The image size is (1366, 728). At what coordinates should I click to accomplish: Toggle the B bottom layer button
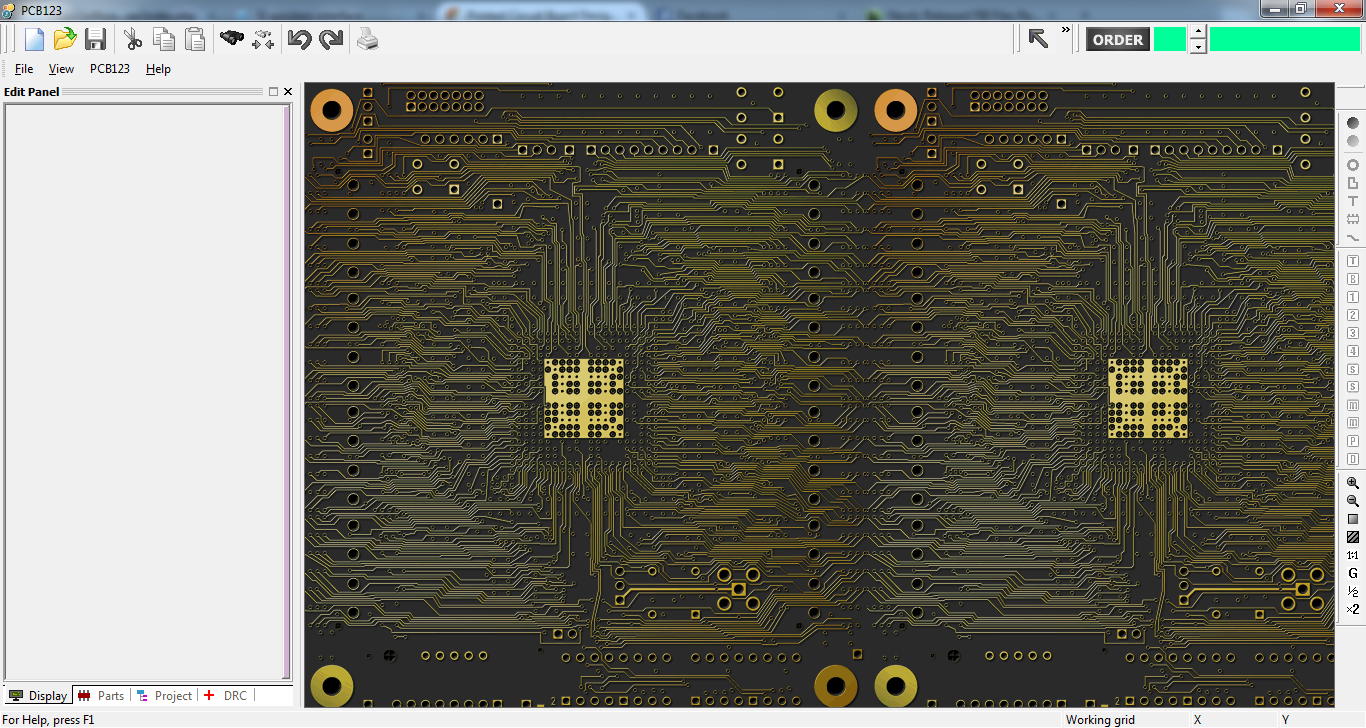point(1352,279)
